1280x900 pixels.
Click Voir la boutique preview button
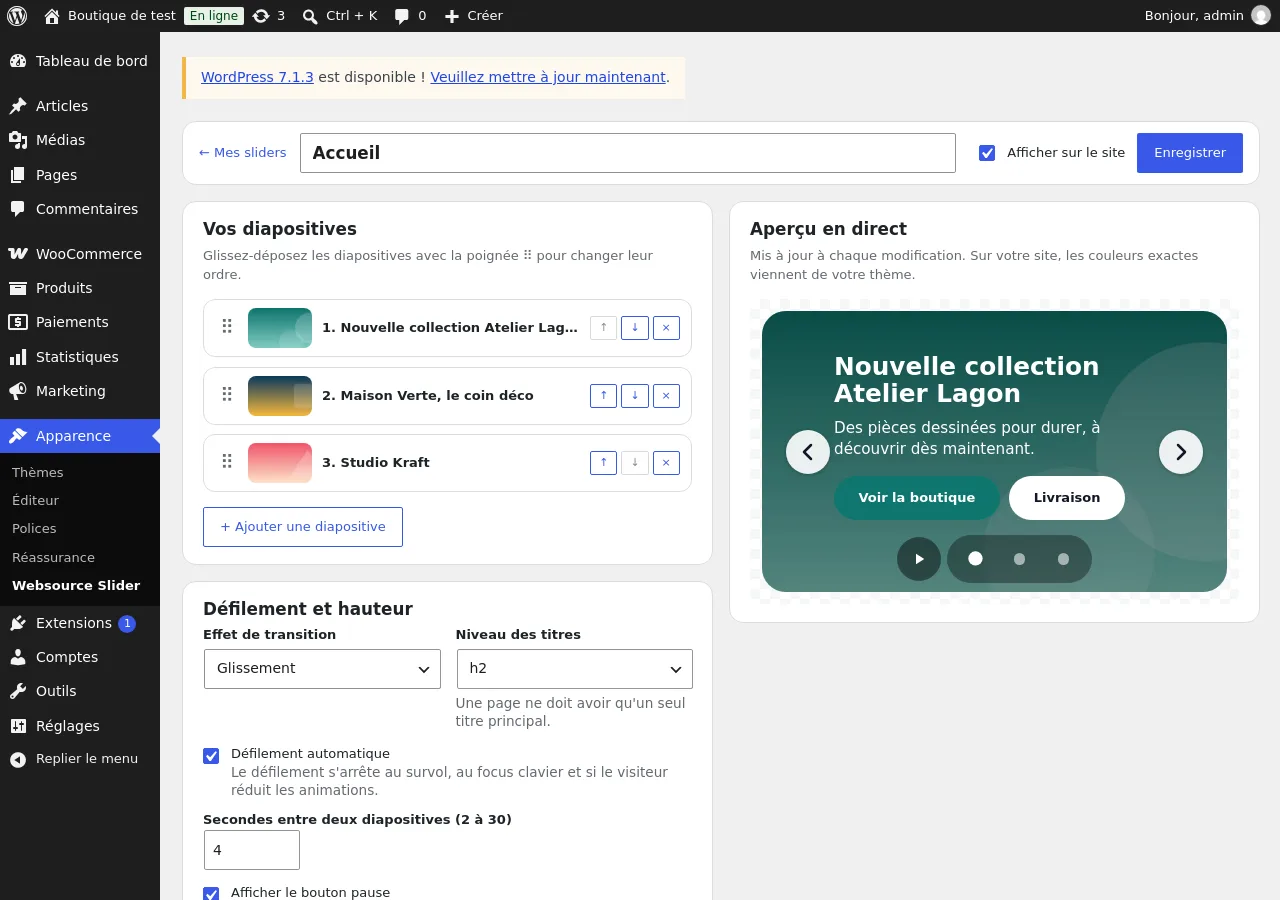(917, 498)
